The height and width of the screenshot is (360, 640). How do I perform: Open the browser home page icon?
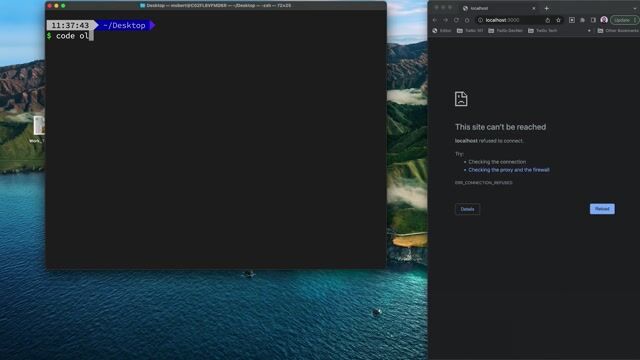[x=467, y=20]
